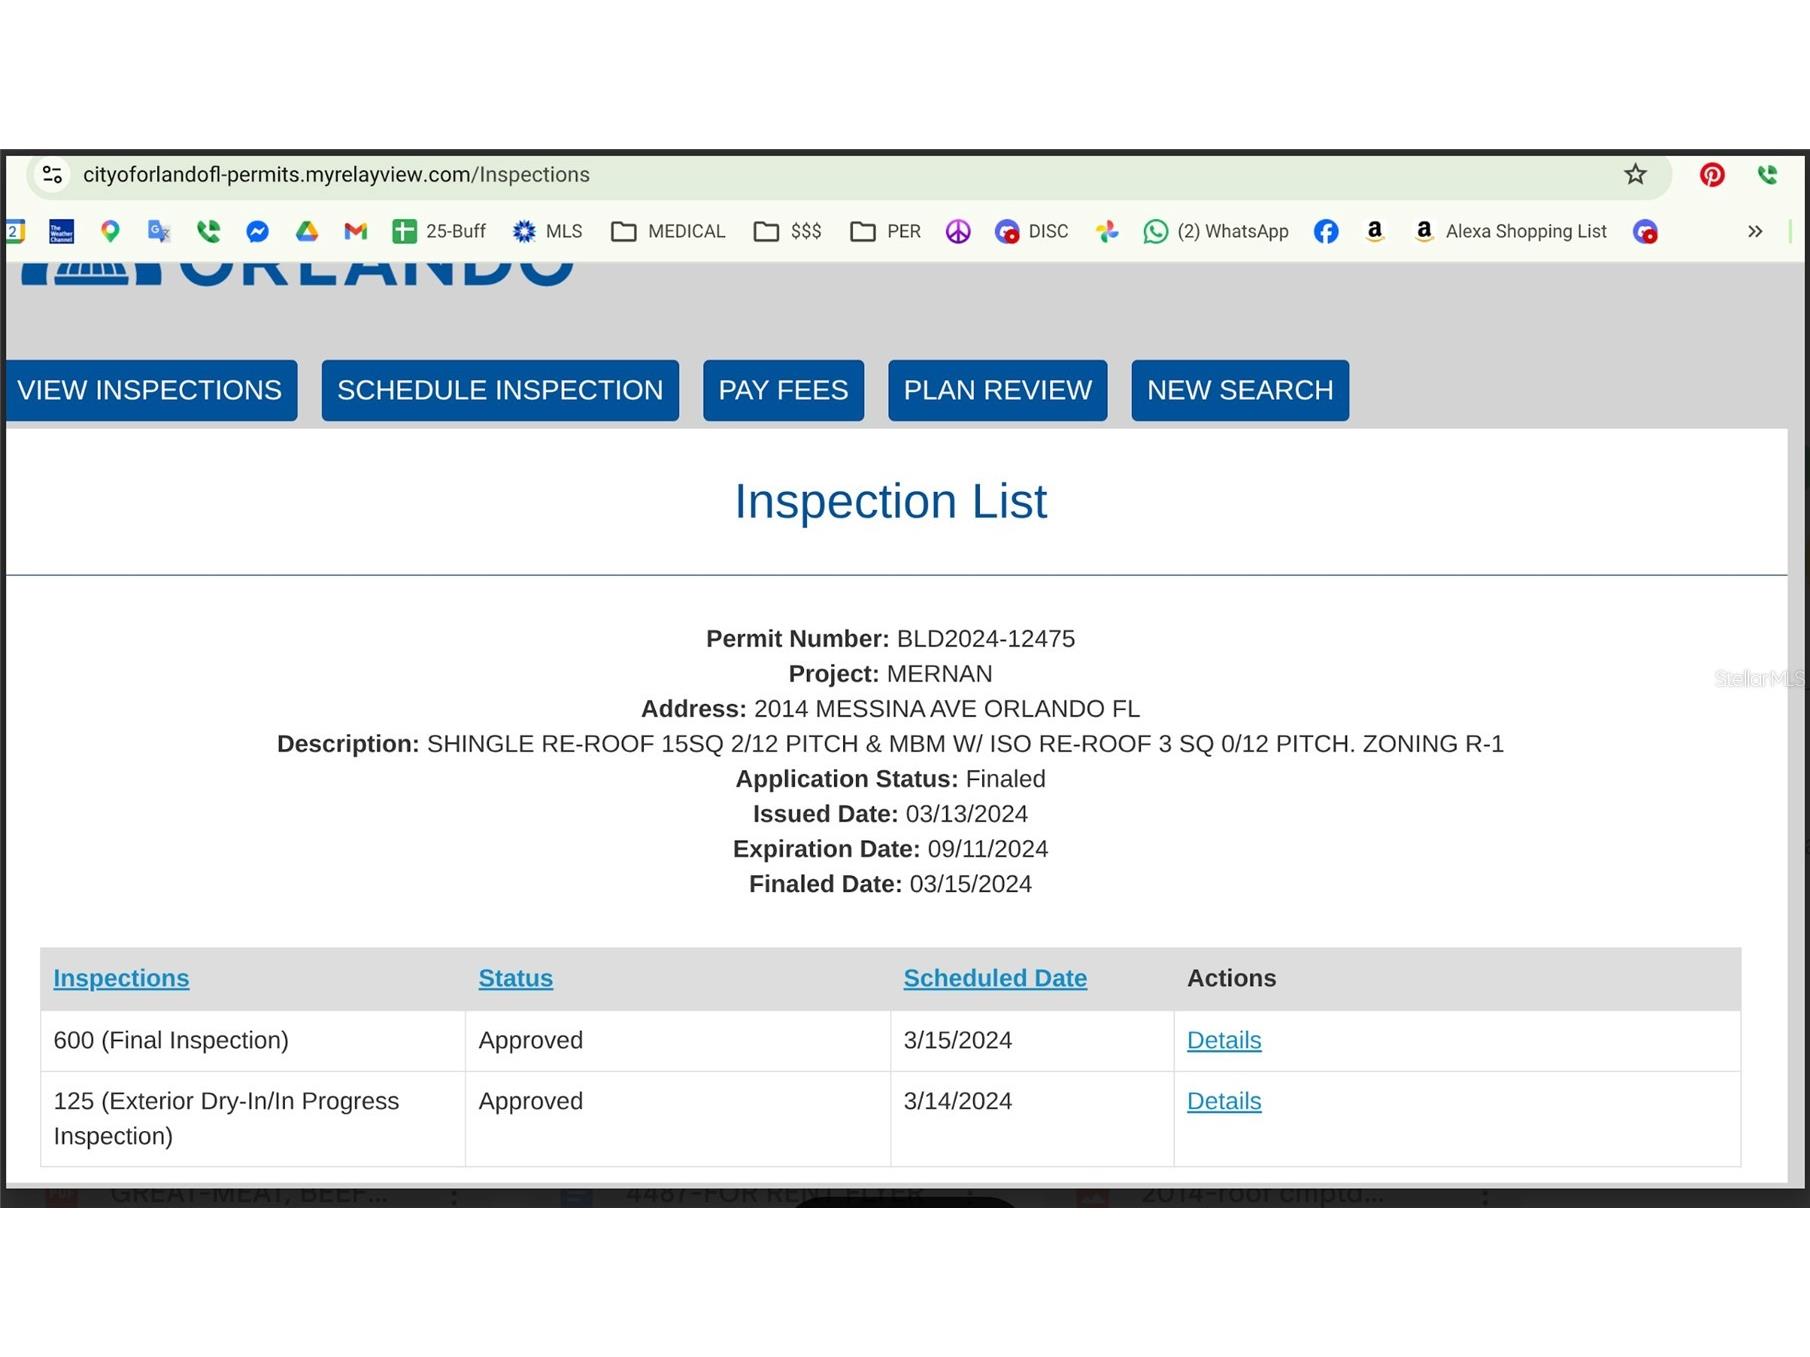
Task: Click the Actions column header
Action: click(1232, 978)
